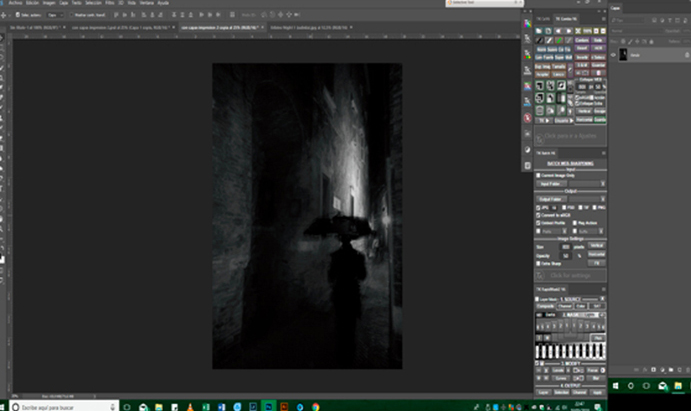Viewport: 691px width, 411px height.
Task: Click the TK Combo panel tab
Action: [564, 19]
